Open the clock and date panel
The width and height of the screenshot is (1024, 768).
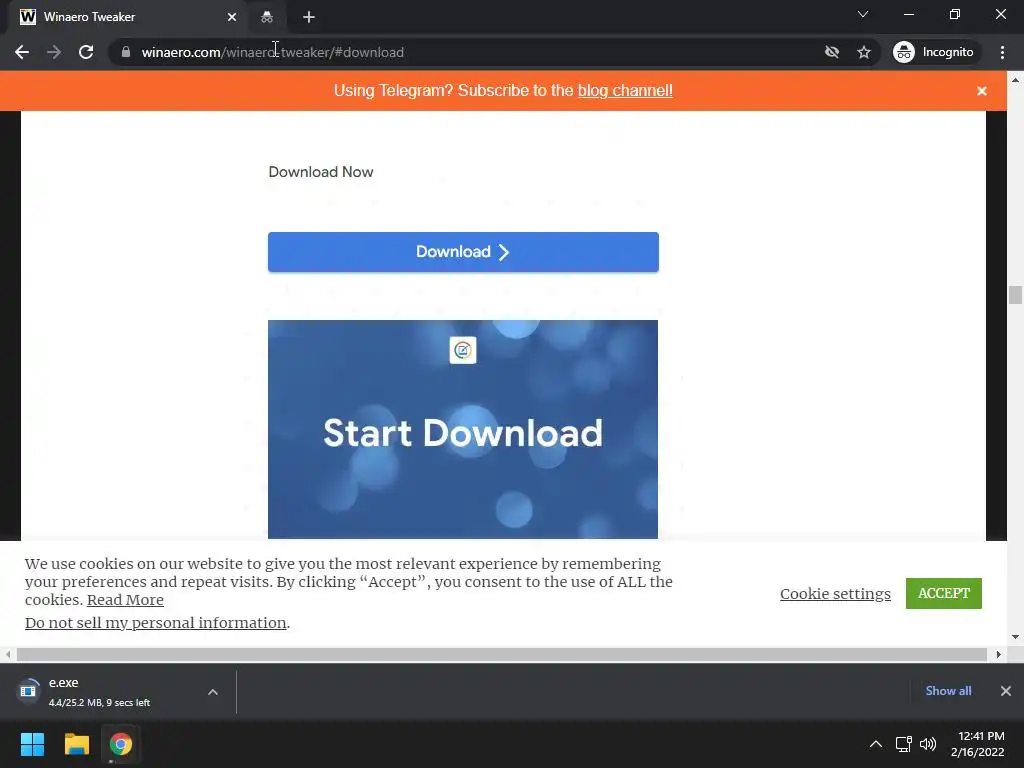(x=977, y=744)
